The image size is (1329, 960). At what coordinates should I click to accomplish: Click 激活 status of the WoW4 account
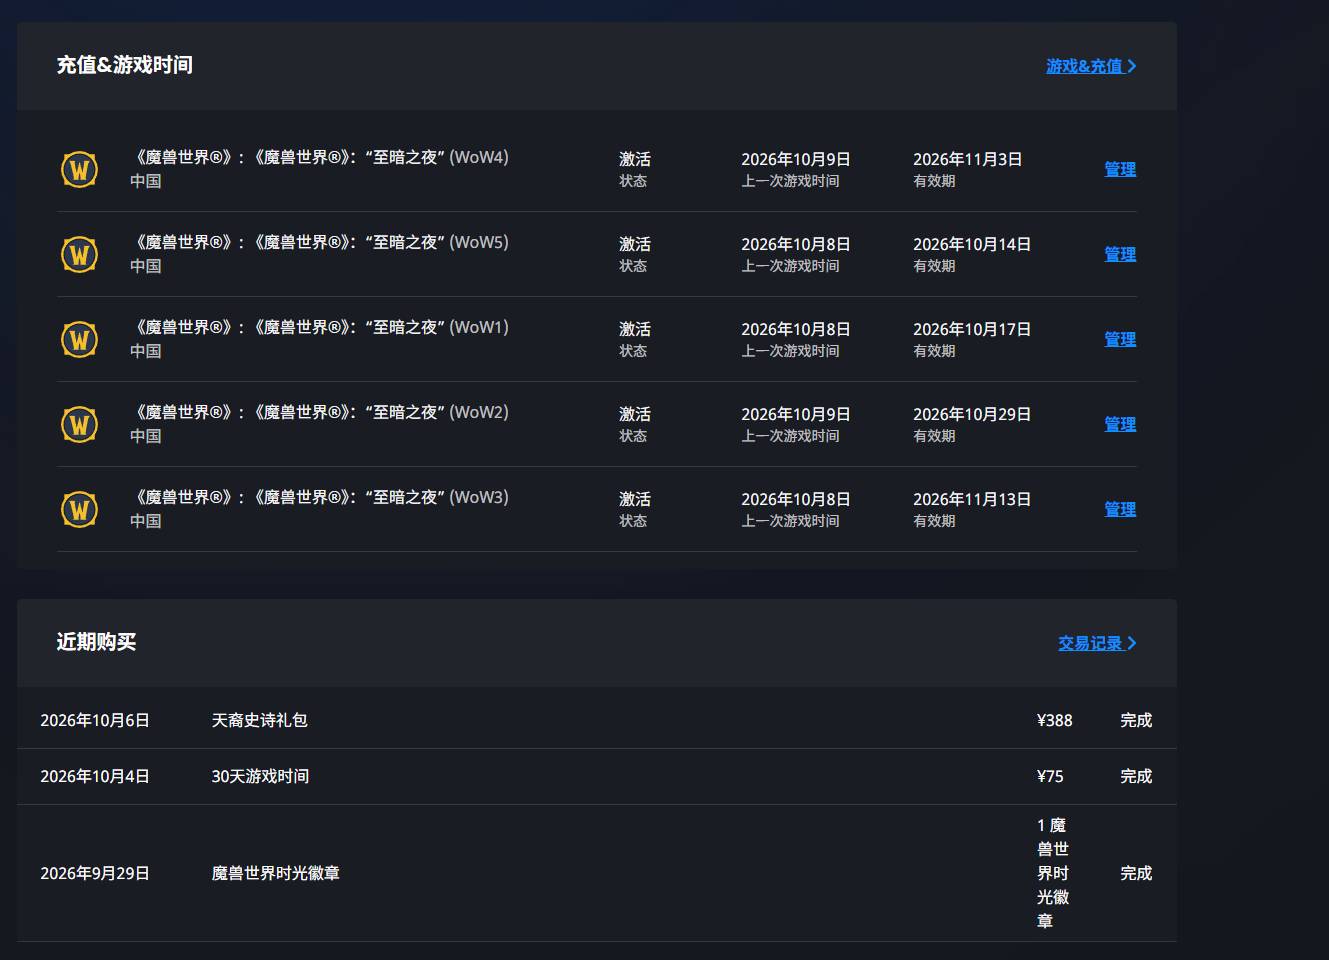point(635,159)
